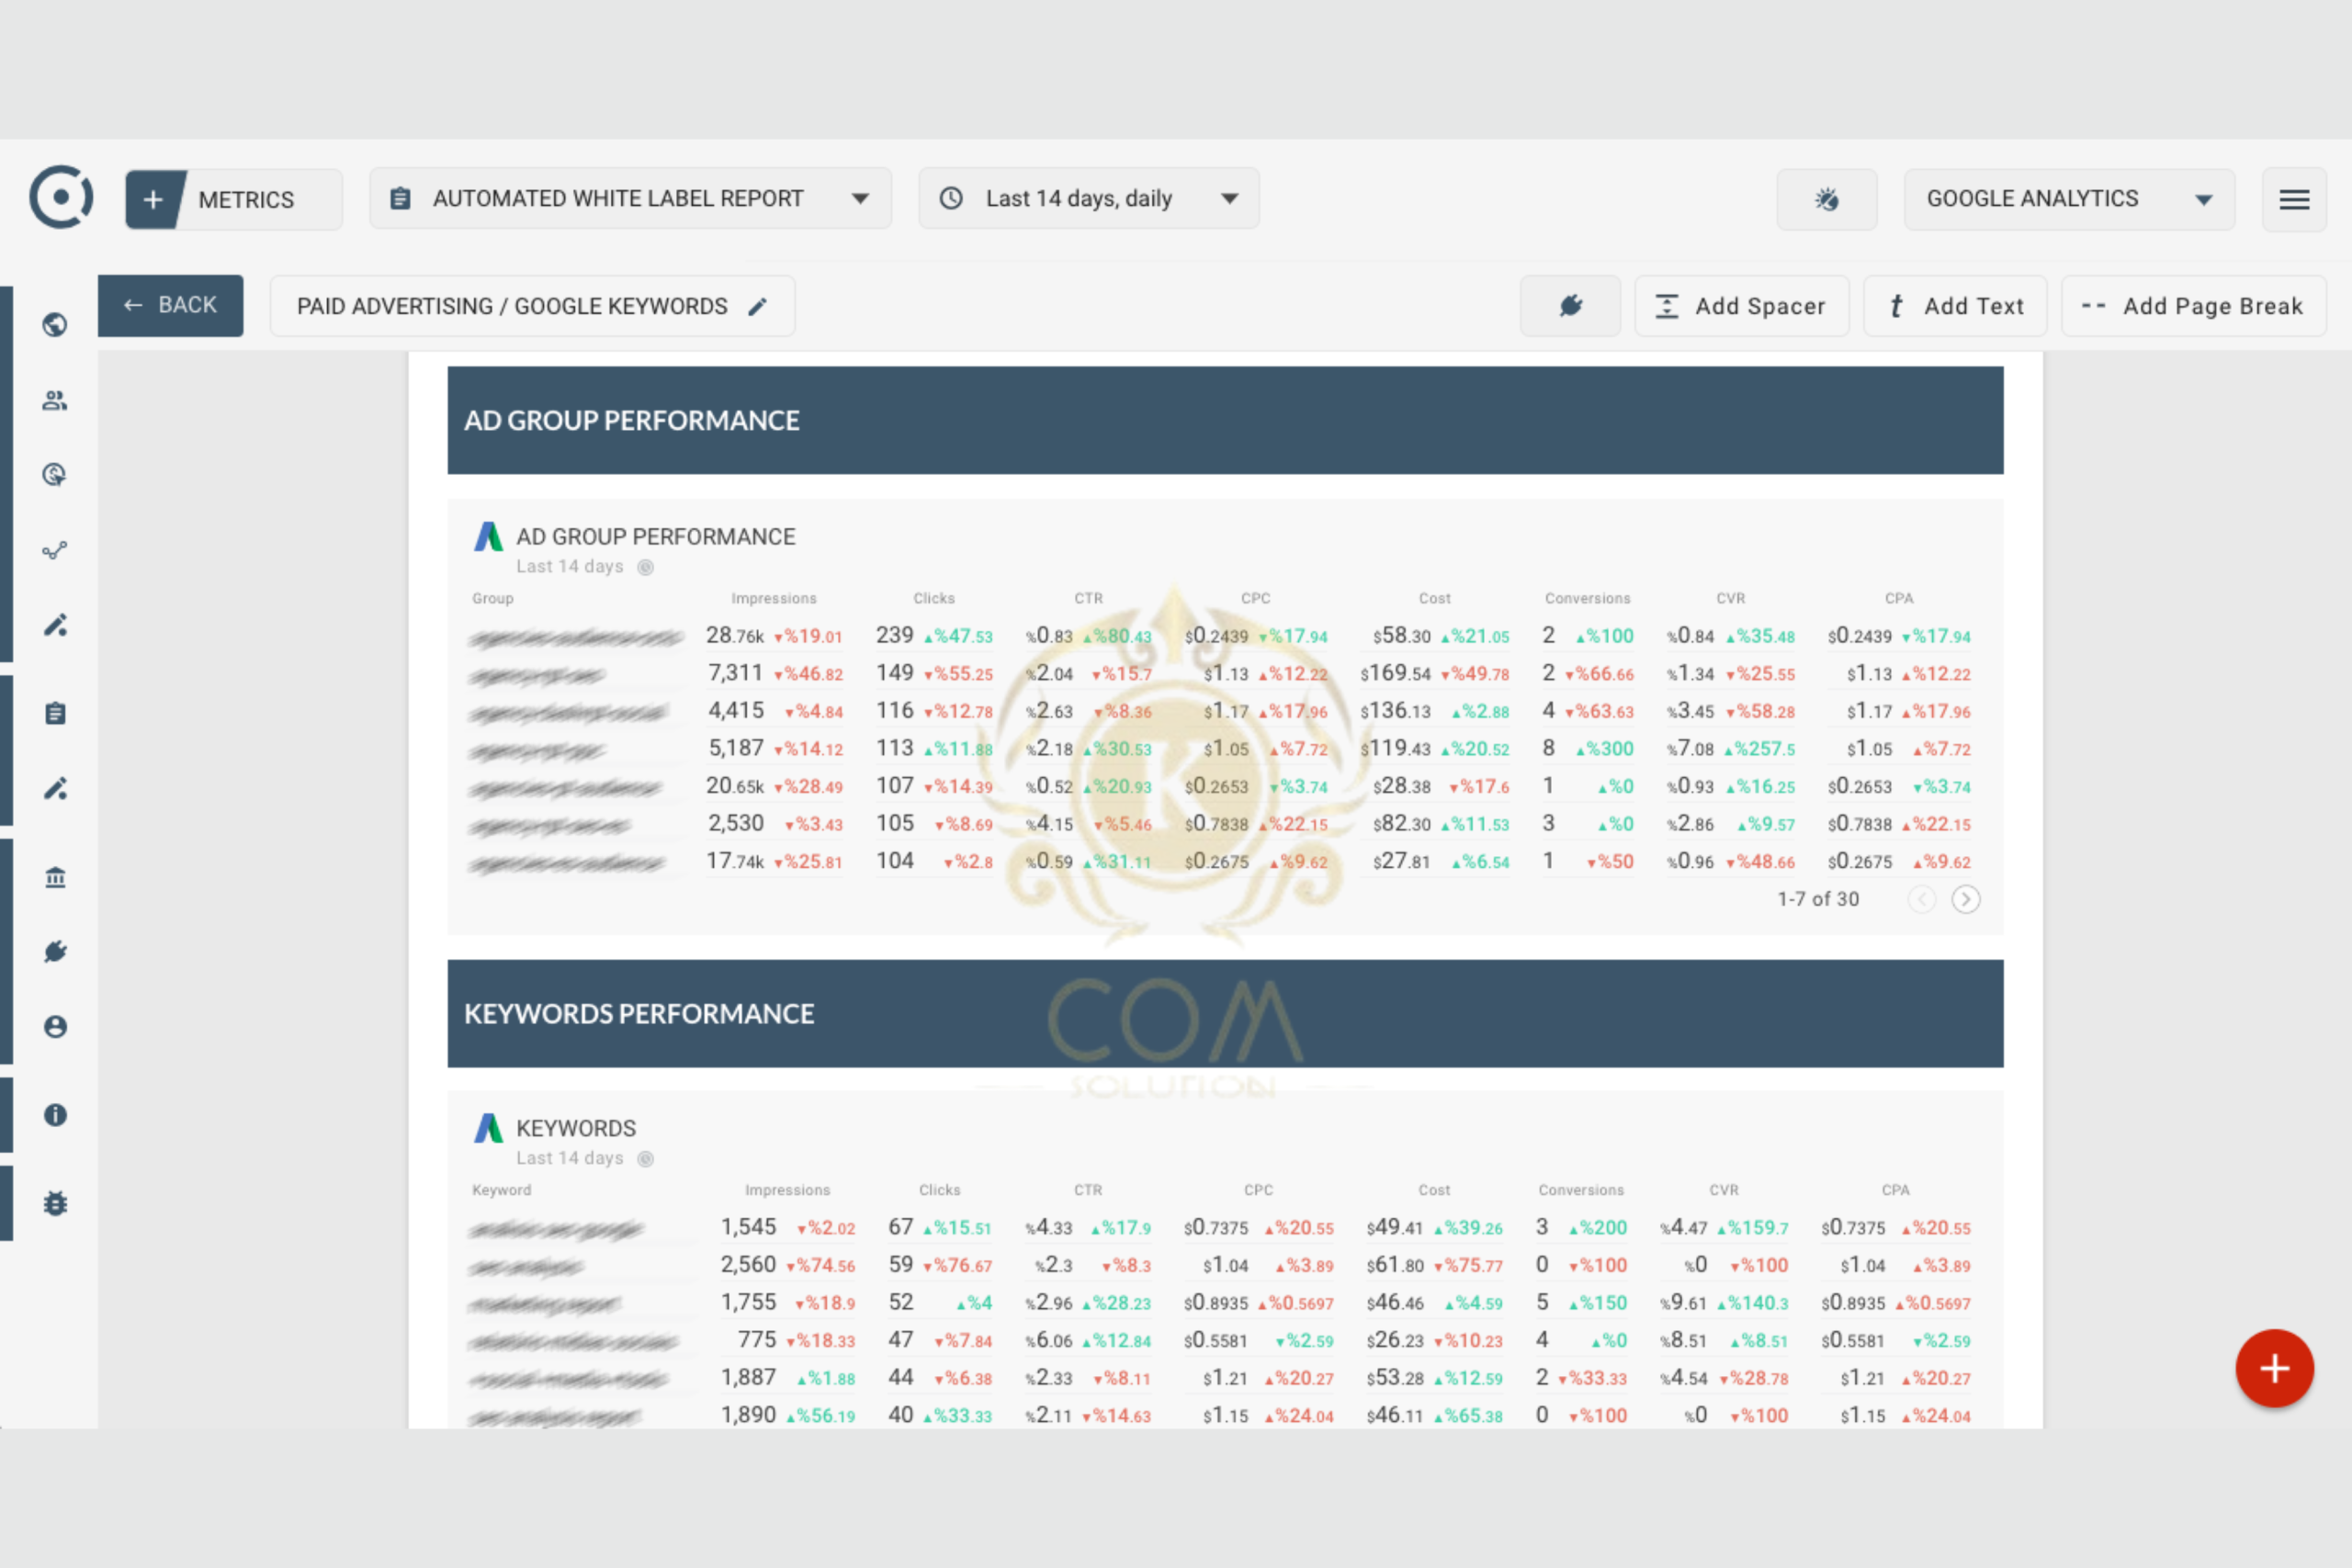Go to next page of ad groups
This screenshot has width=2352, height=1568.
[x=1965, y=899]
